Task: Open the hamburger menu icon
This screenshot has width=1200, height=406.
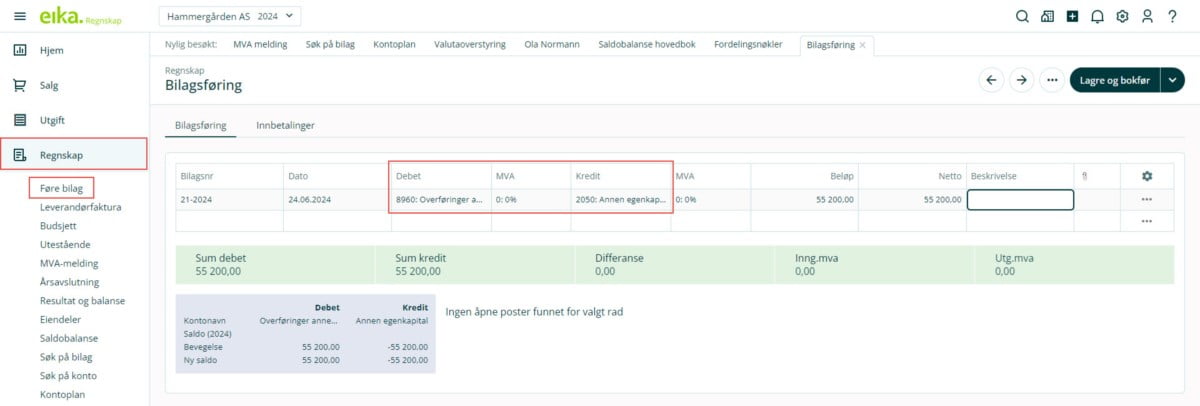Action: [x=20, y=16]
